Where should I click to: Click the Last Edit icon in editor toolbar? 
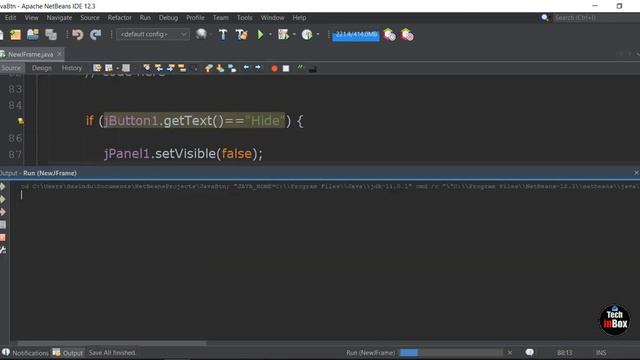point(97,68)
